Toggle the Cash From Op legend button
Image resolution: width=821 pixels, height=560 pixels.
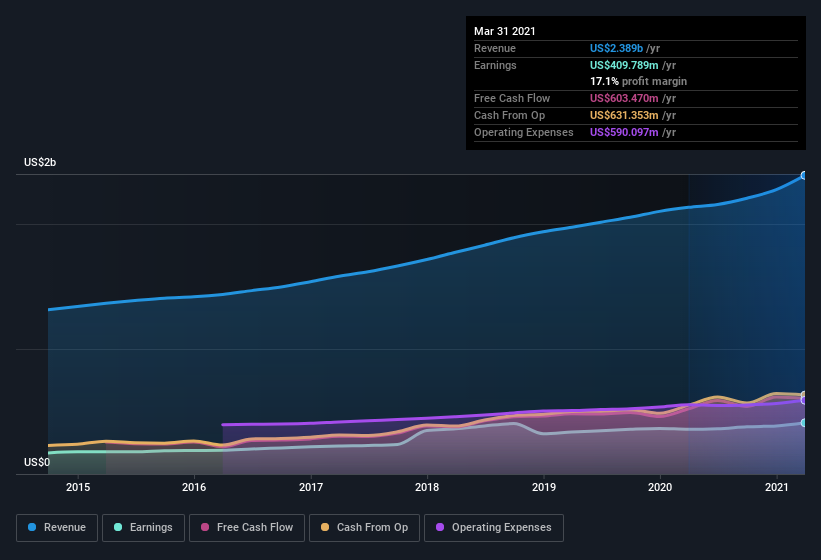pyautogui.click(x=364, y=528)
